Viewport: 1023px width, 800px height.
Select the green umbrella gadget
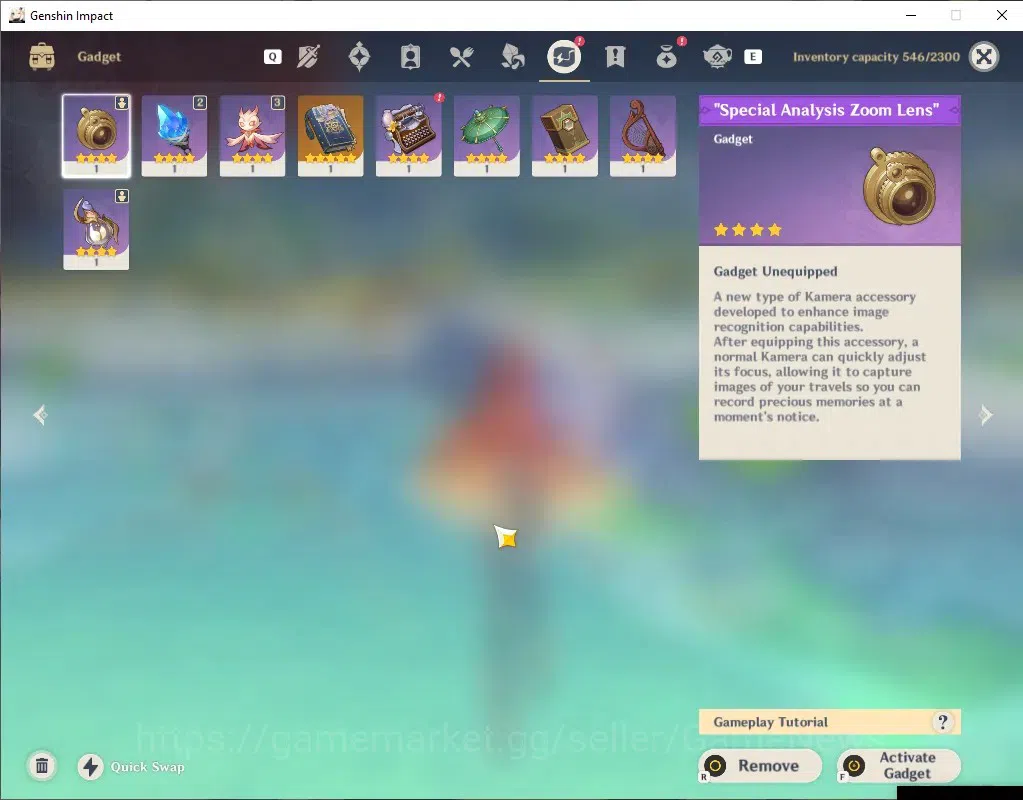pos(487,136)
